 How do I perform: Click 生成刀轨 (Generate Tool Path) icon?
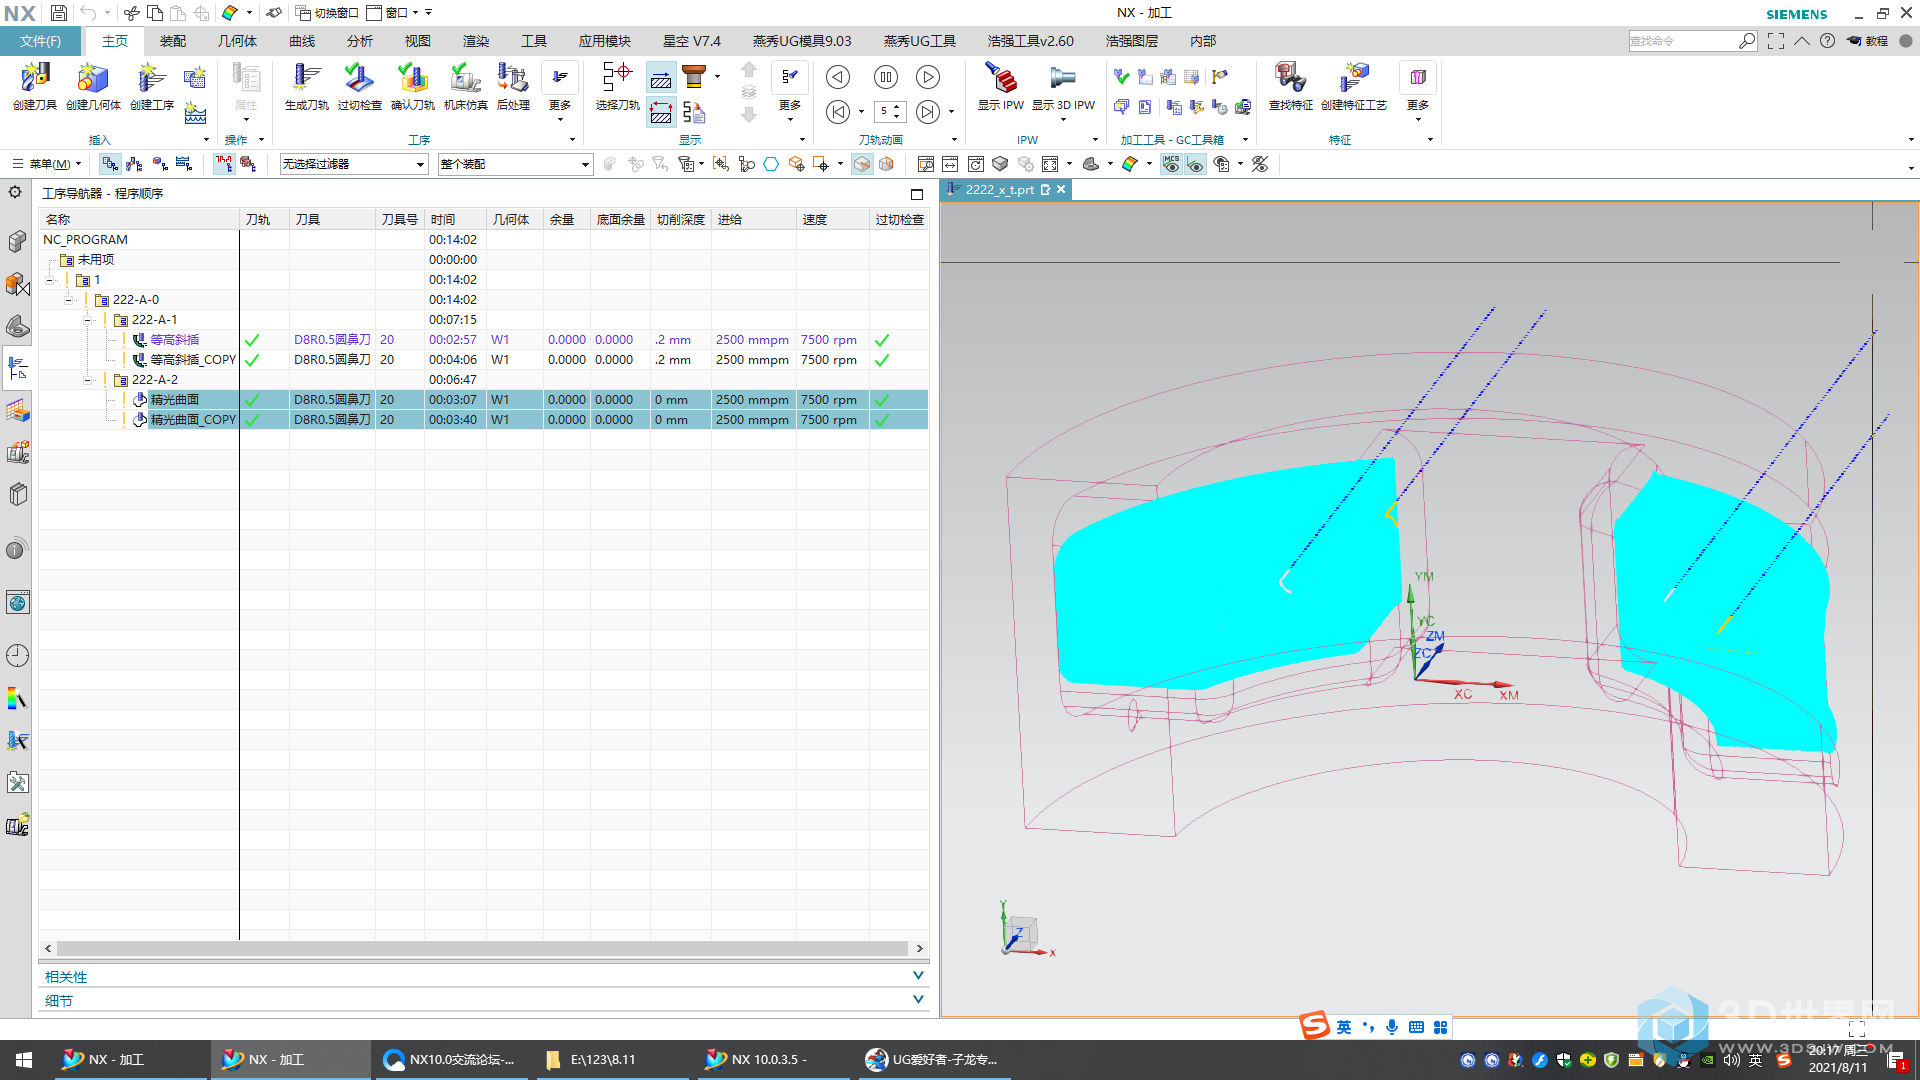(306, 86)
